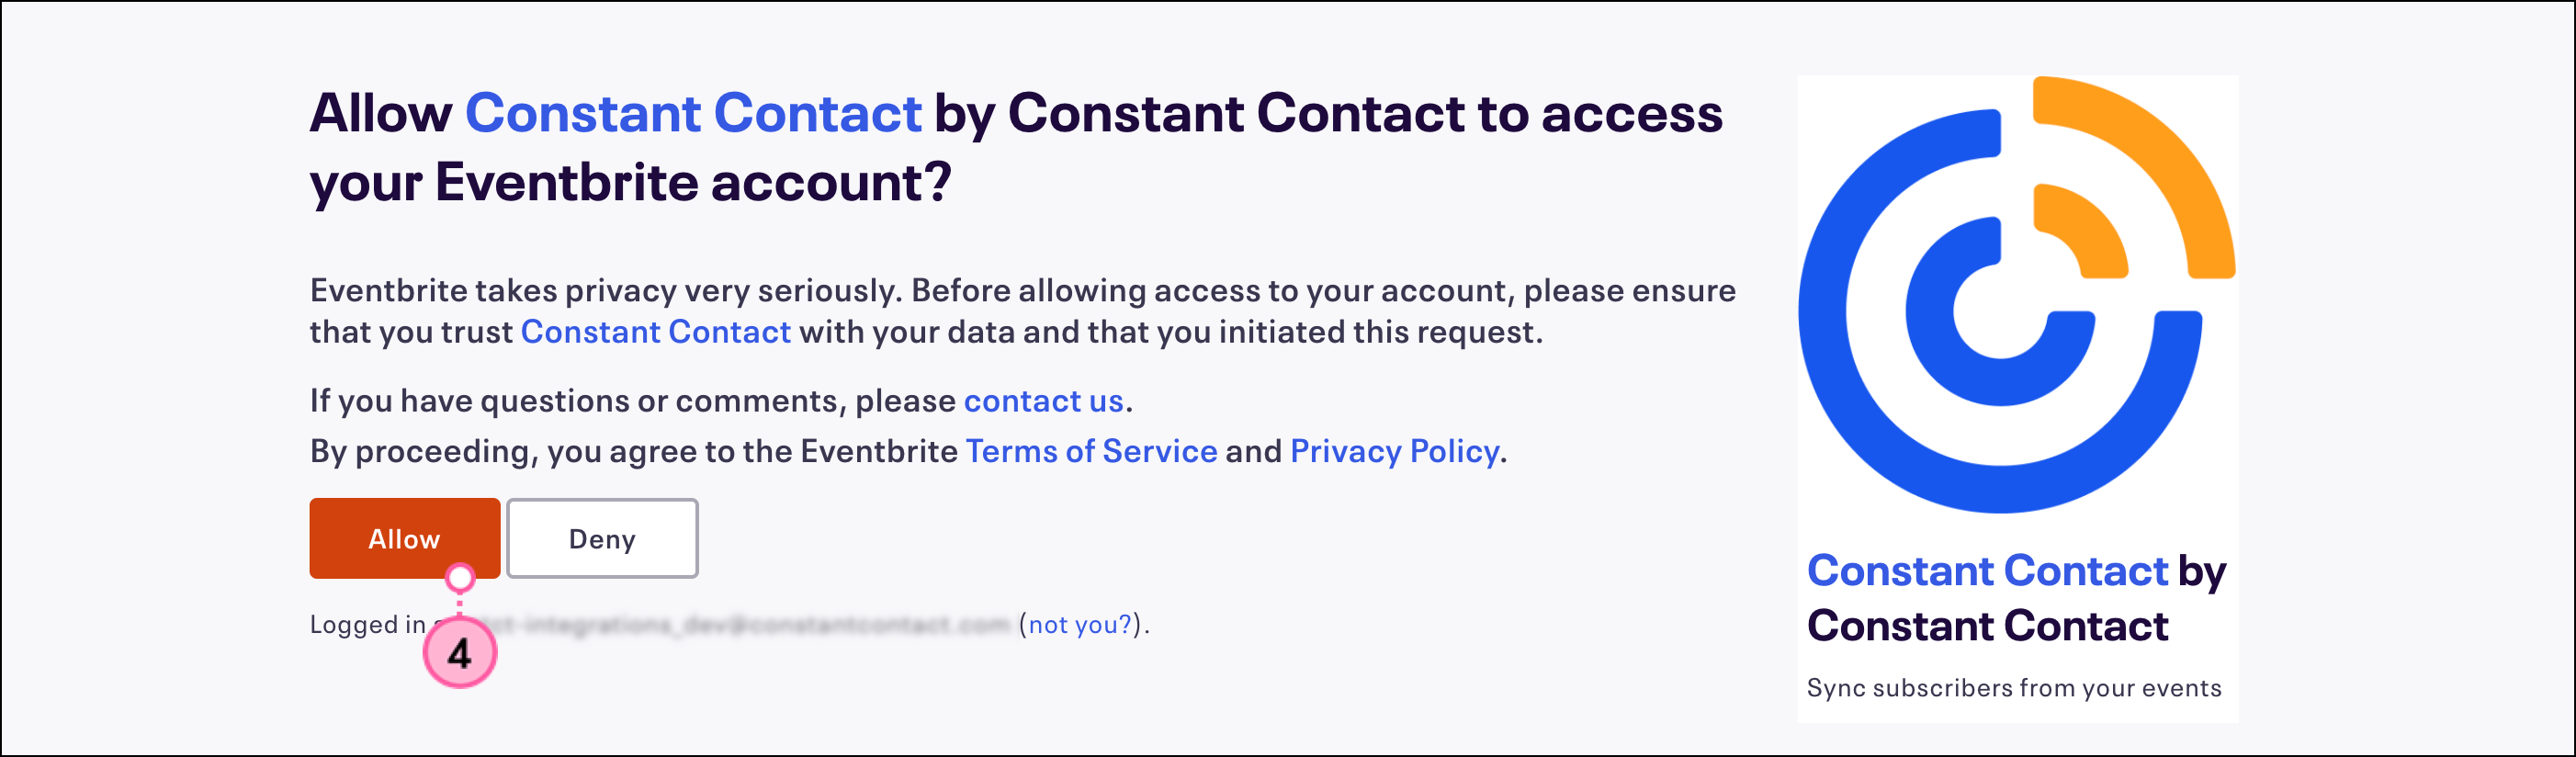The height and width of the screenshot is (757, 2576).
Task: Click the pink step 4 marker badge
Action: click(460, 654)
